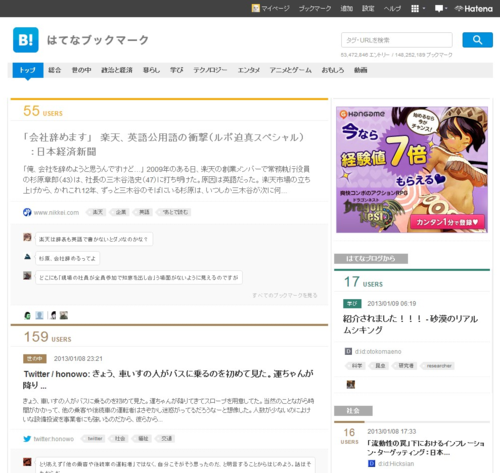Open the エンタメ category tab
This screenshot has width=500, height=473.
click(x=249, y=70)
